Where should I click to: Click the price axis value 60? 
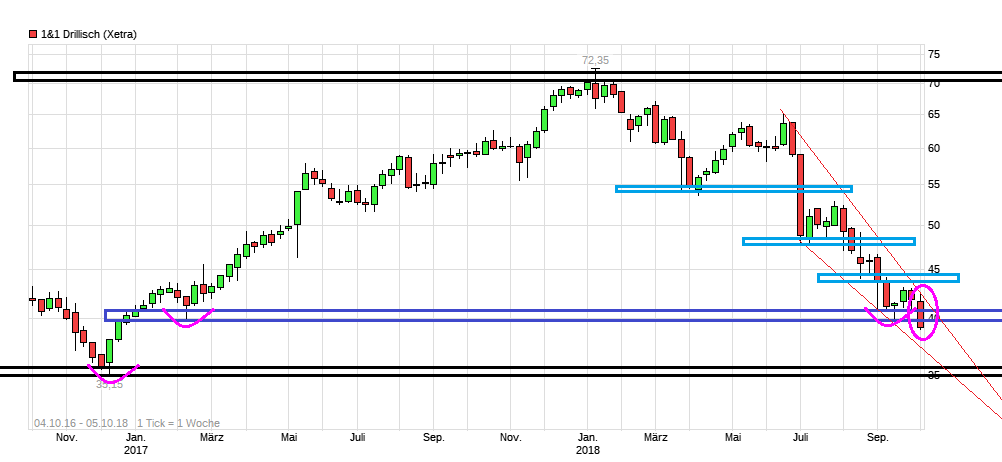(934, 148)
